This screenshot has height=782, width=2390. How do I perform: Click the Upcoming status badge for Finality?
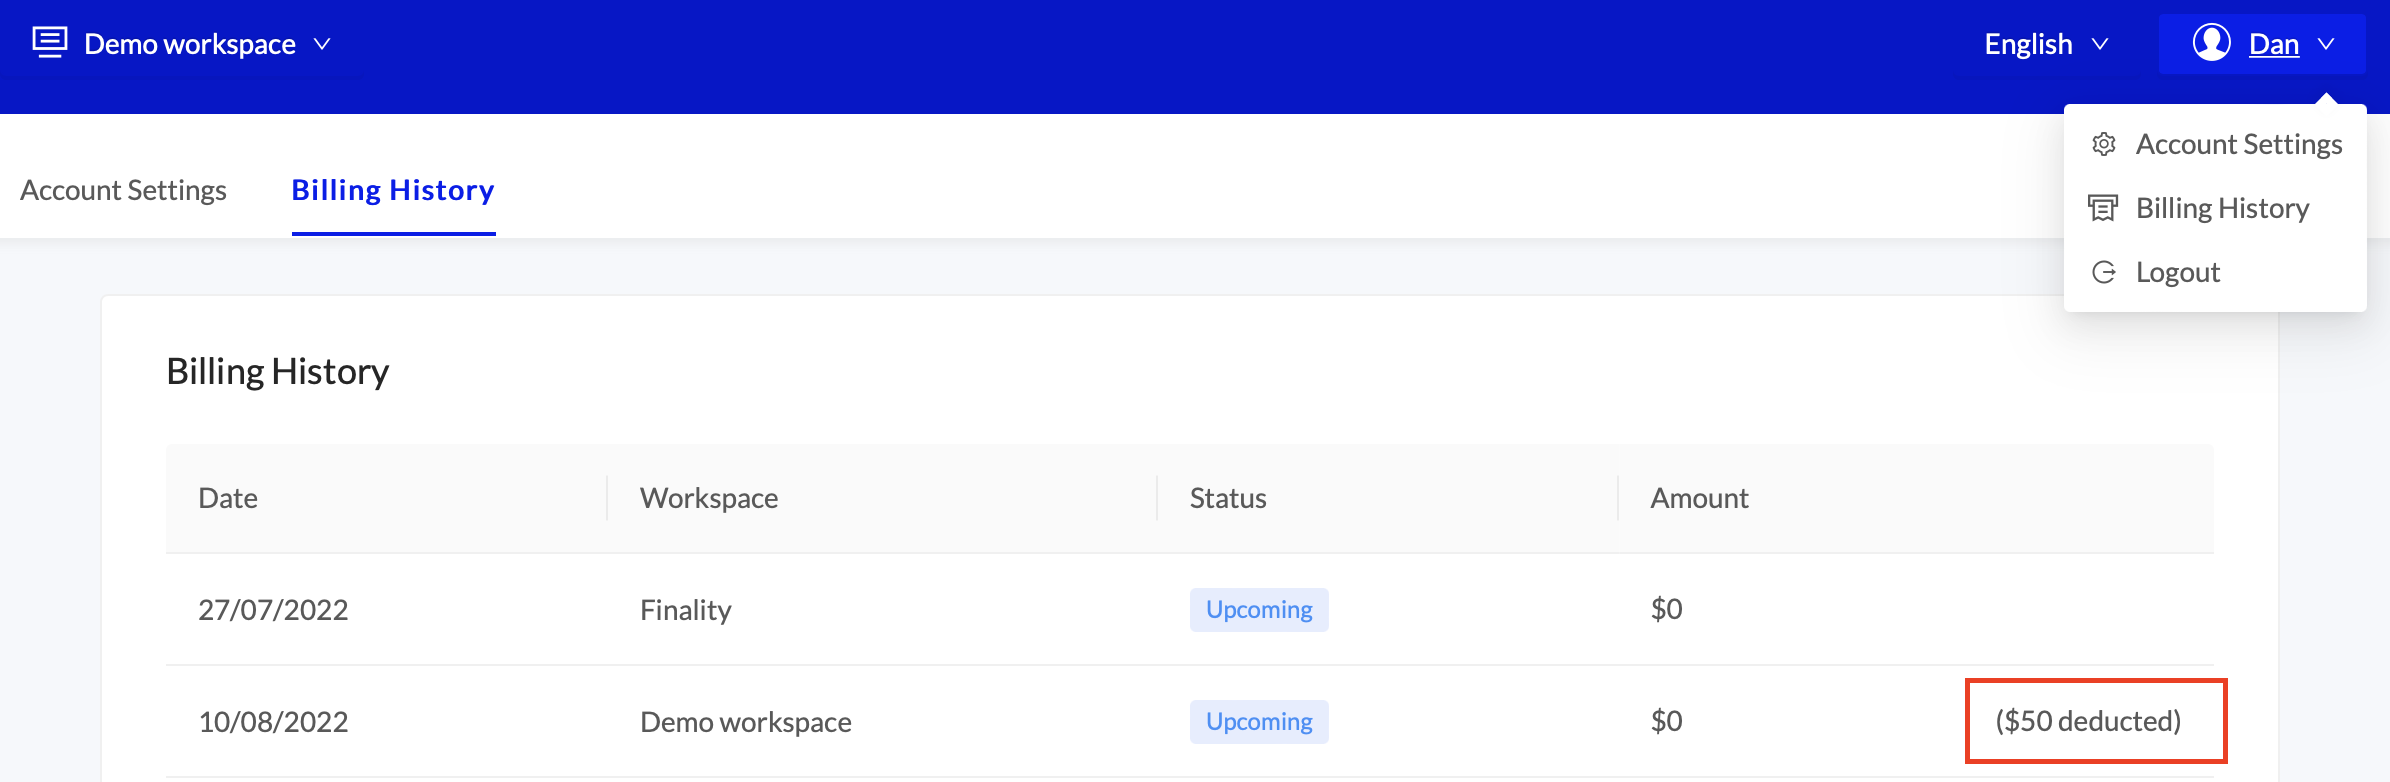1258,610
